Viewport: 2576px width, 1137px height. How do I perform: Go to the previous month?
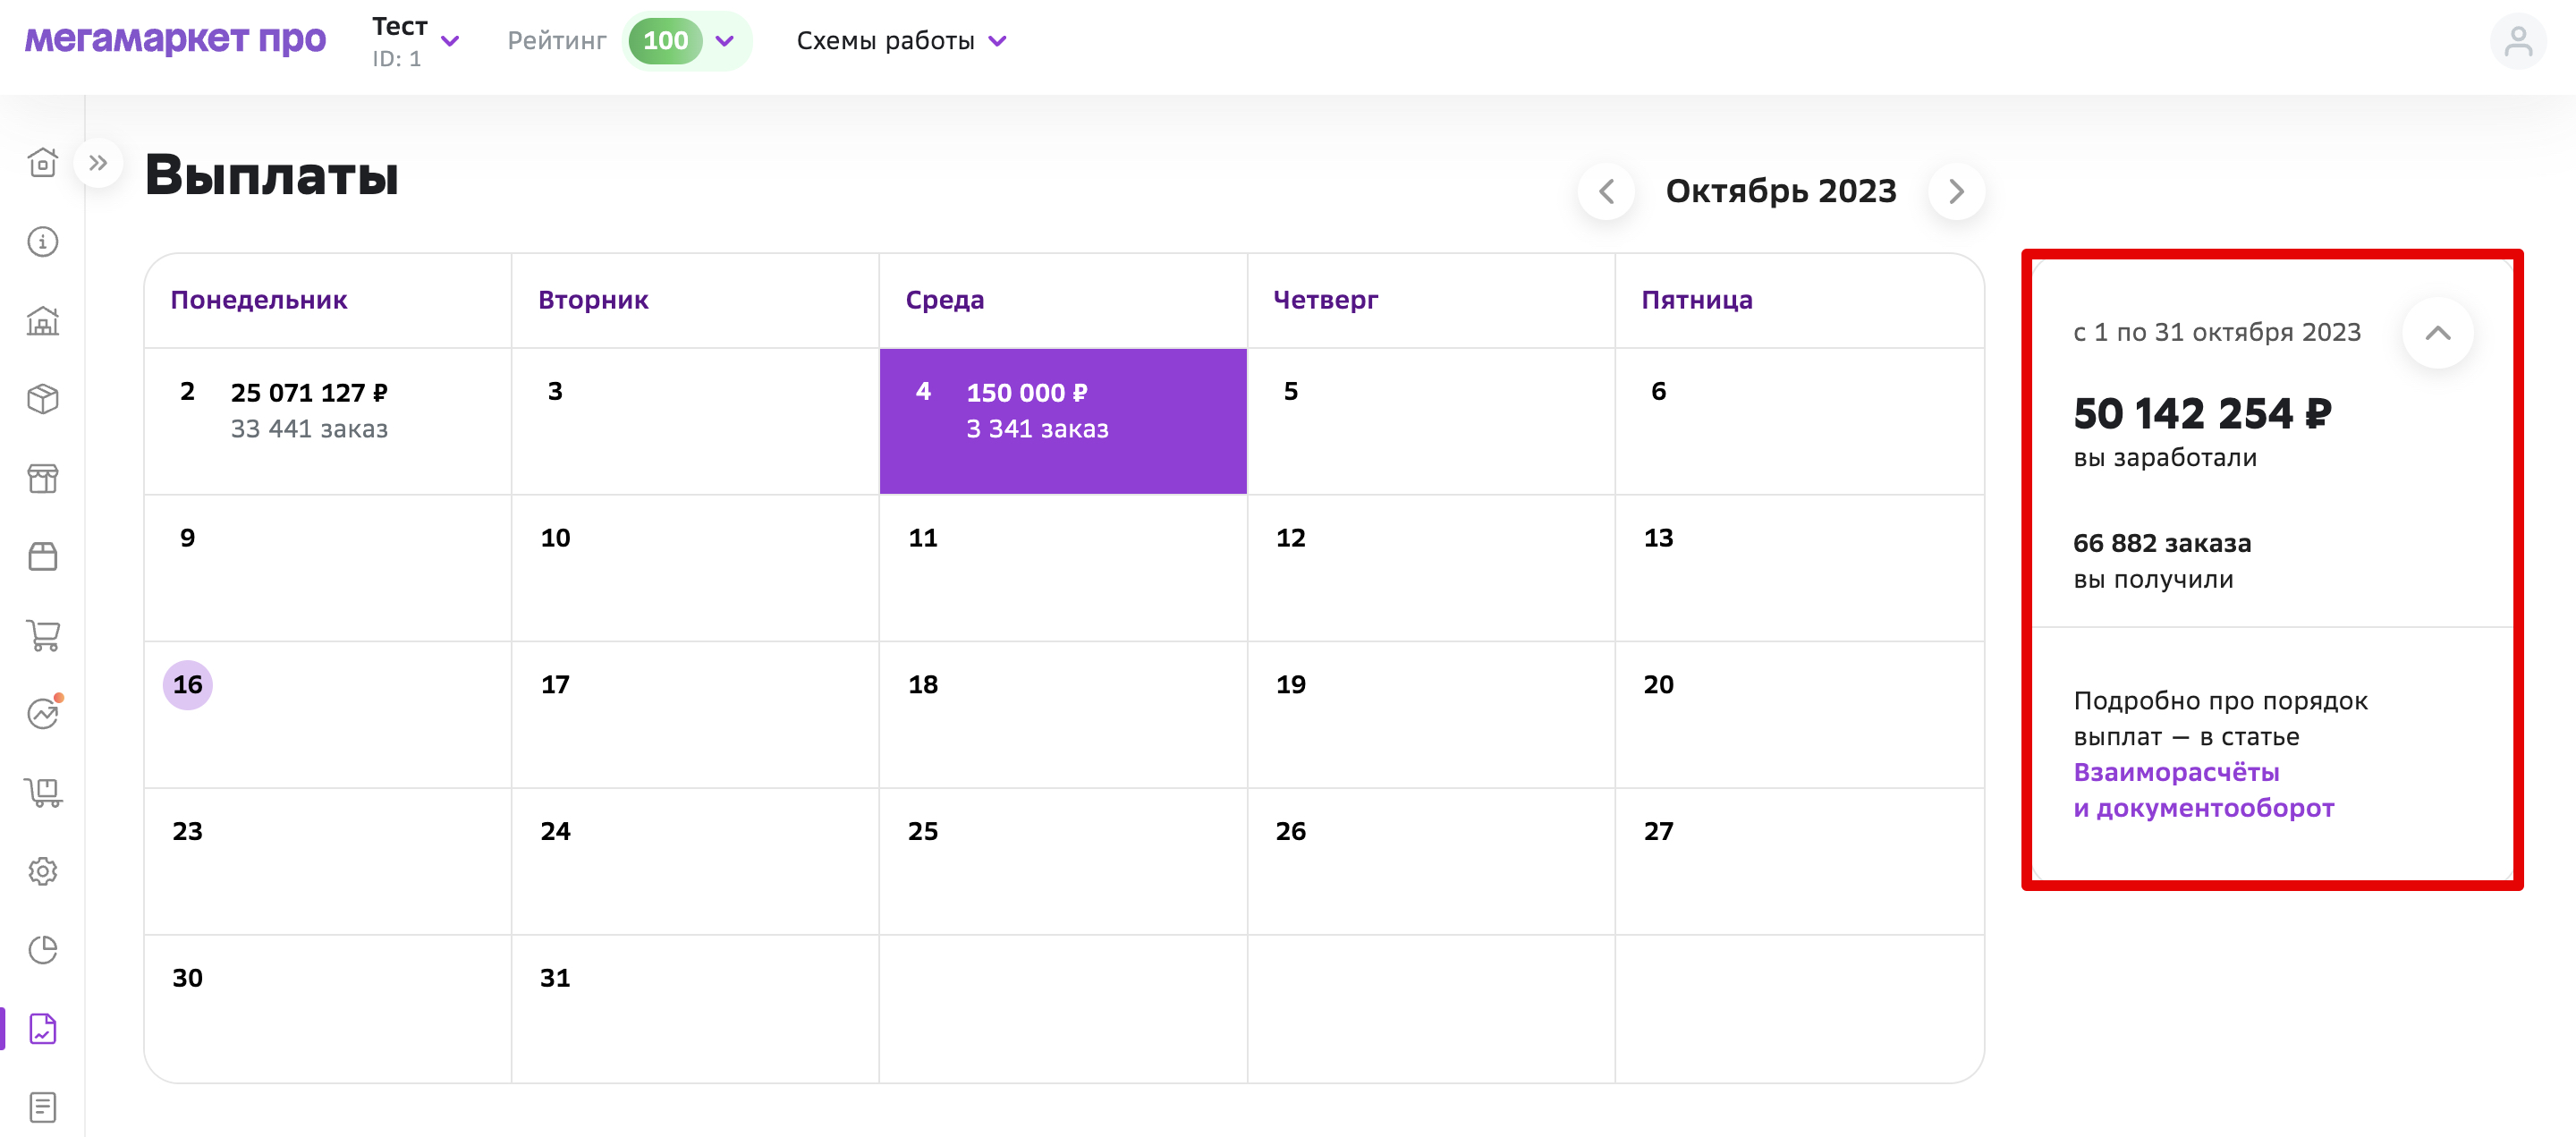click(1606, 191)
